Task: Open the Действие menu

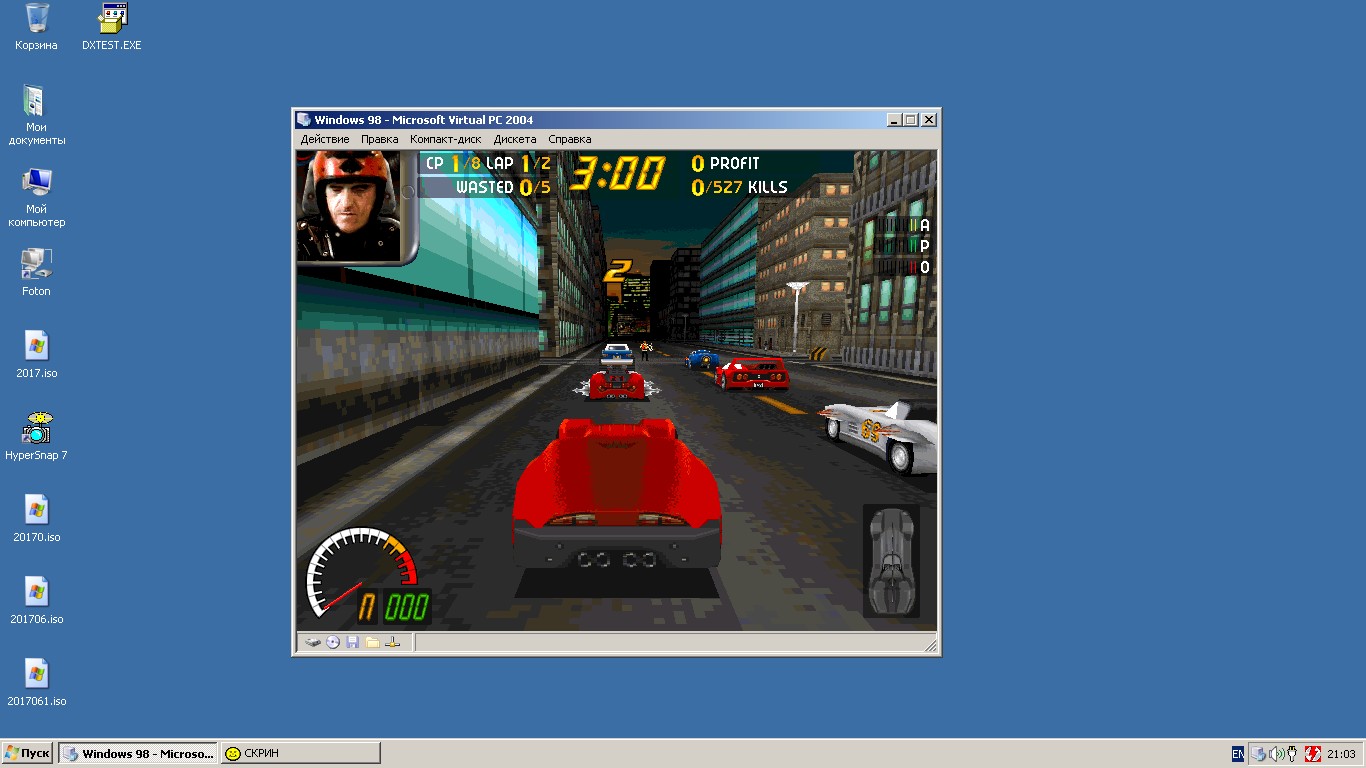Action: (325, 139)
